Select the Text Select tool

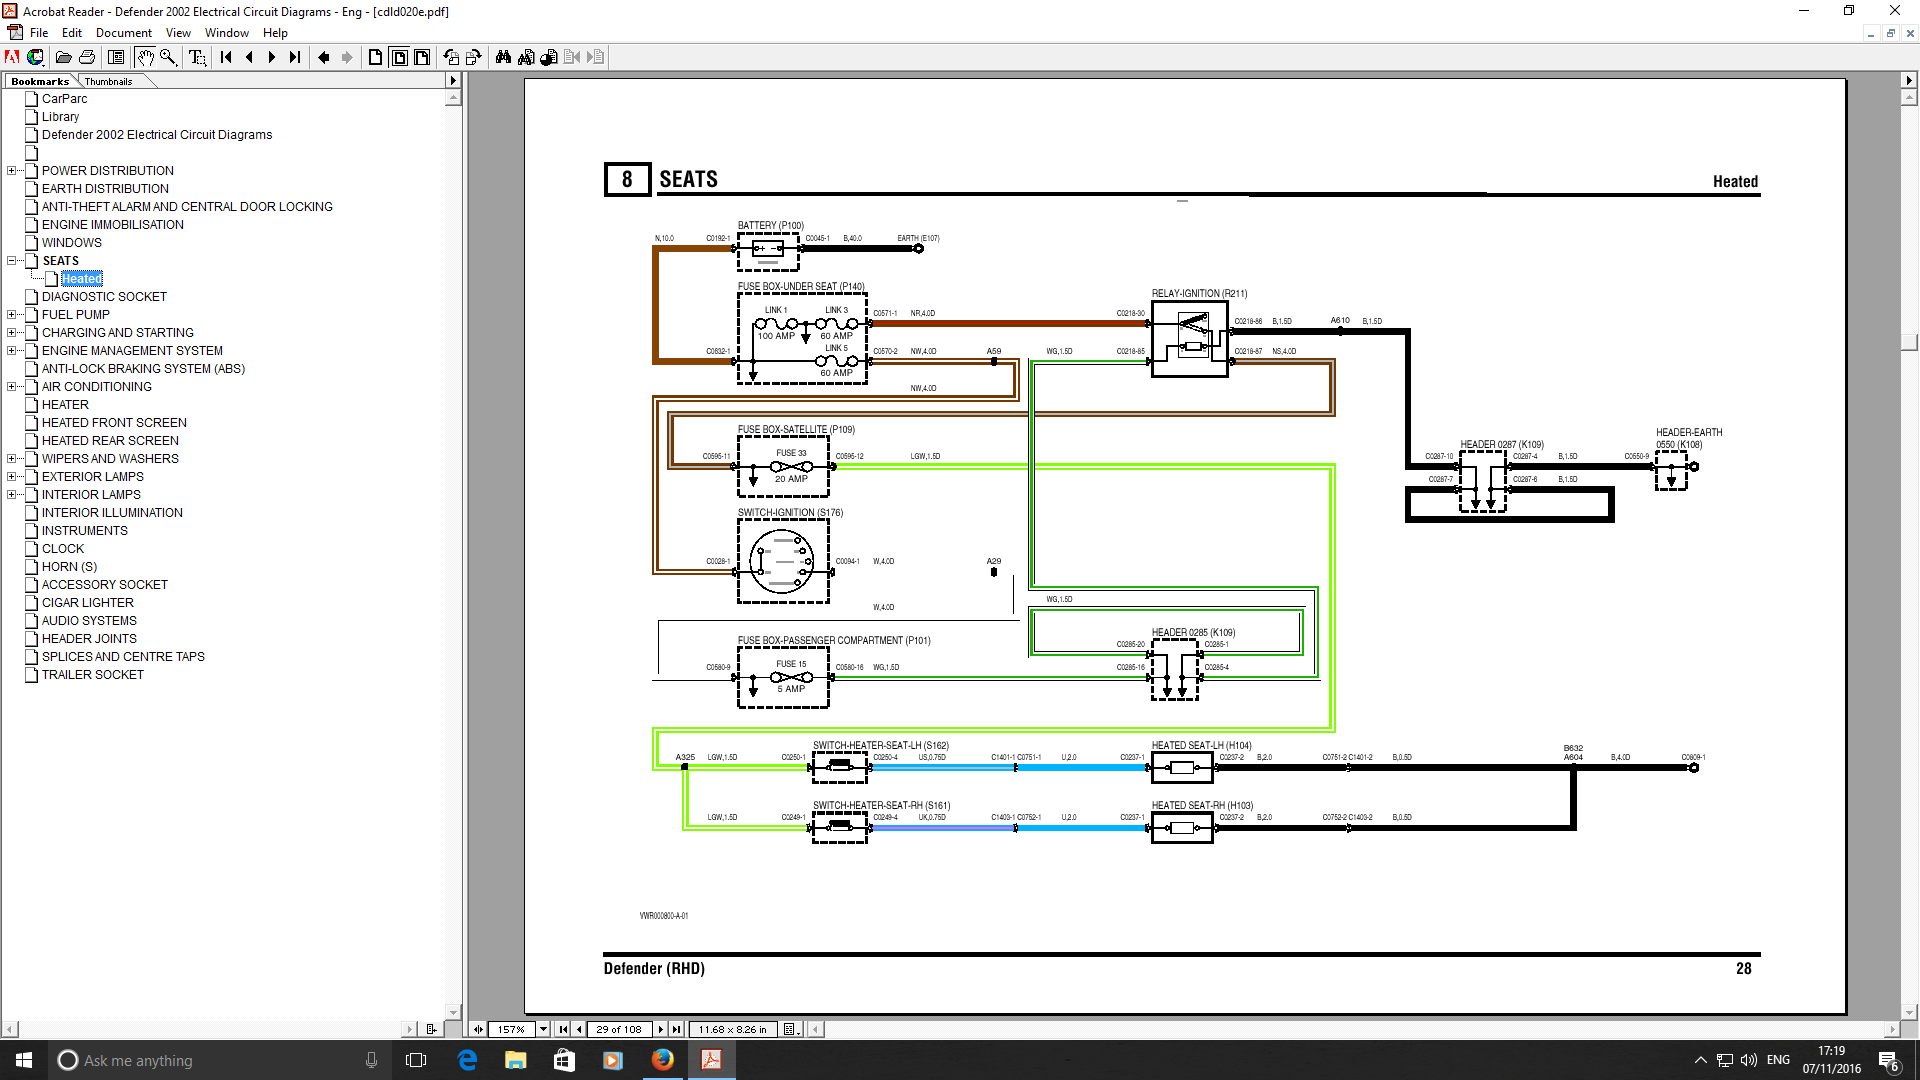(197, 57)
